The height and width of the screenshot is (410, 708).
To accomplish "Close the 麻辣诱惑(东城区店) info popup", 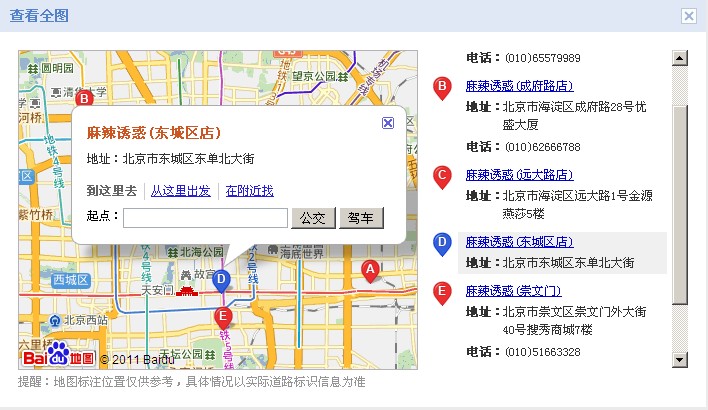I will tap(388, 123).
